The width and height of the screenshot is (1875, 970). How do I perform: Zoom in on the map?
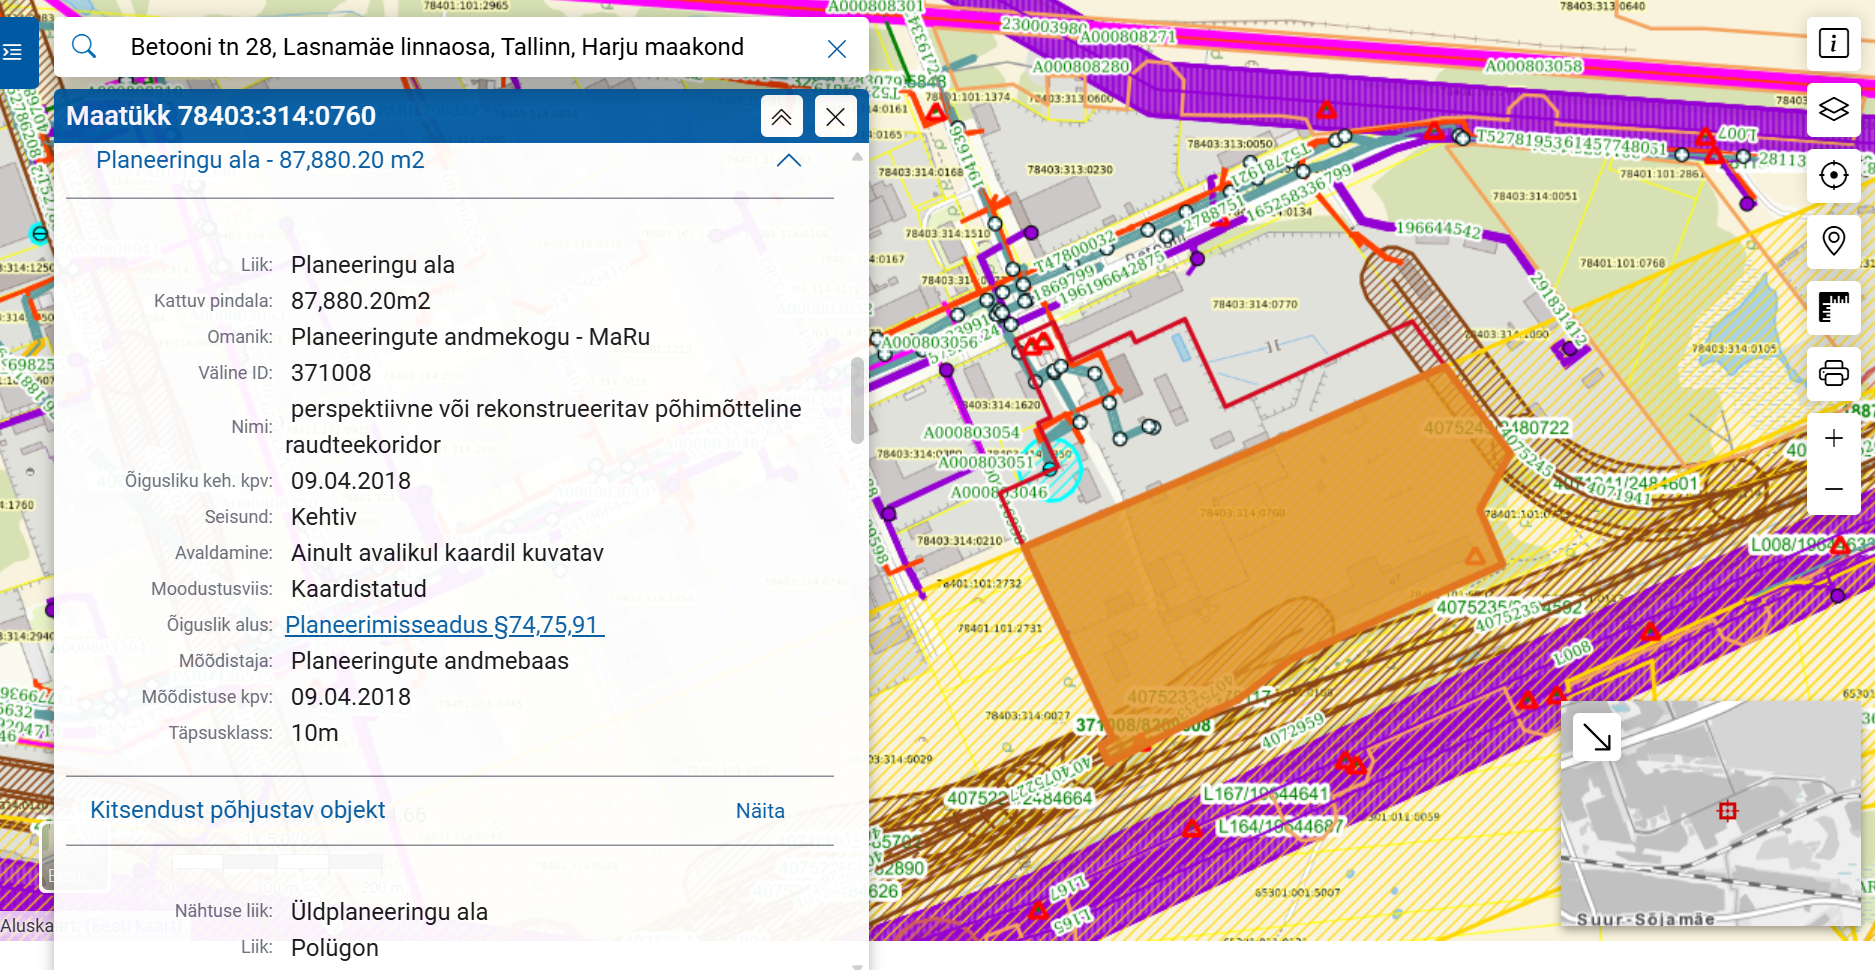[x=1833, y=439]
